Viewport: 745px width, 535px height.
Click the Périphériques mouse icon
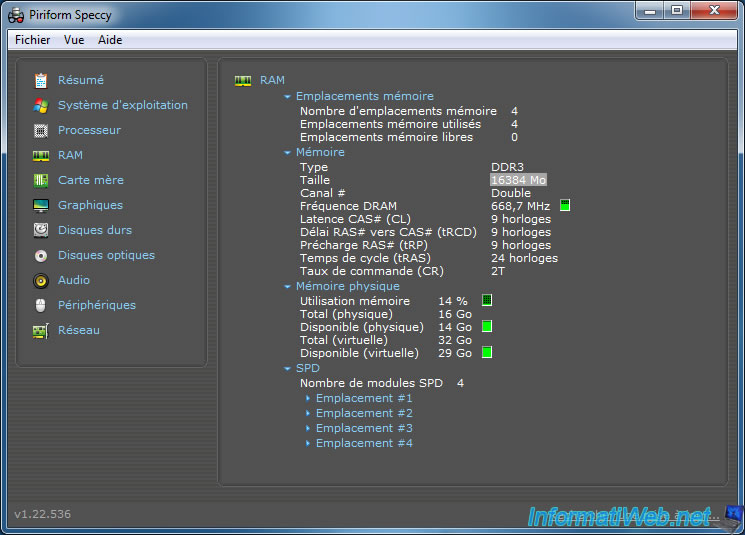[41, 306]
